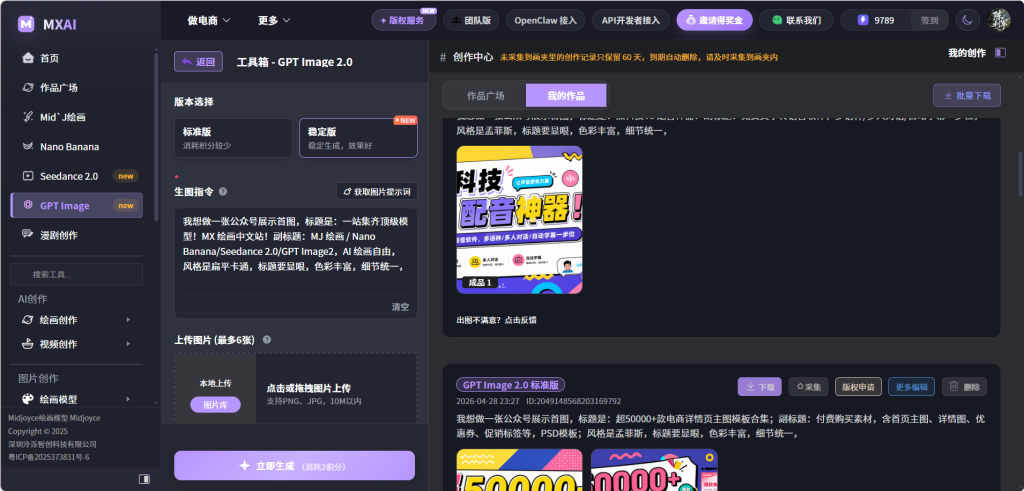Click 清空 to clear the prompt

click(400, 307)
